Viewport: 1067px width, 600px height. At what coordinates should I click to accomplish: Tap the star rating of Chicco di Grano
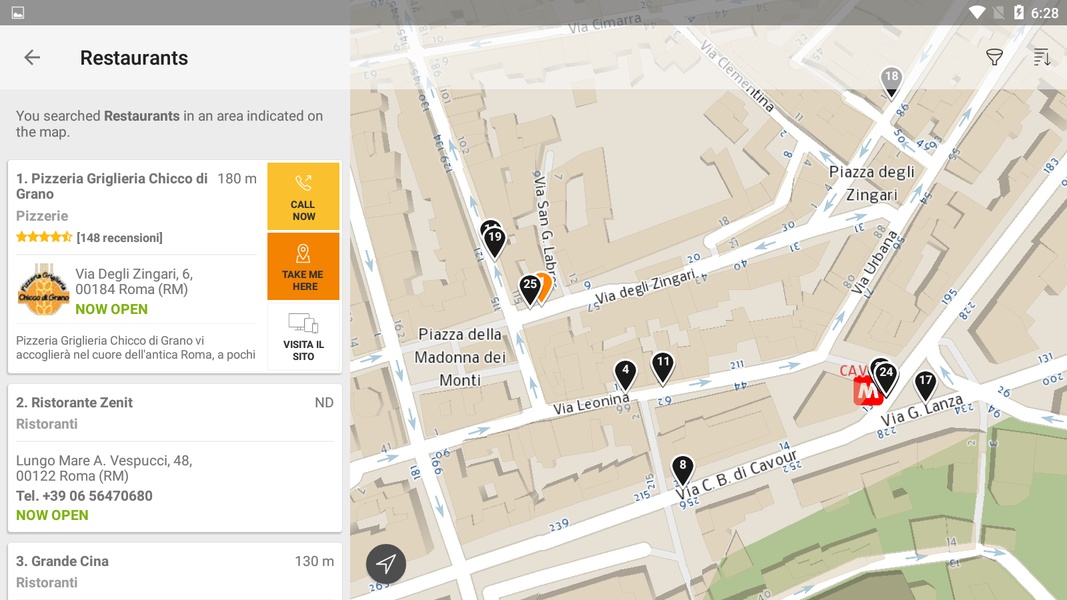[44, 237]
